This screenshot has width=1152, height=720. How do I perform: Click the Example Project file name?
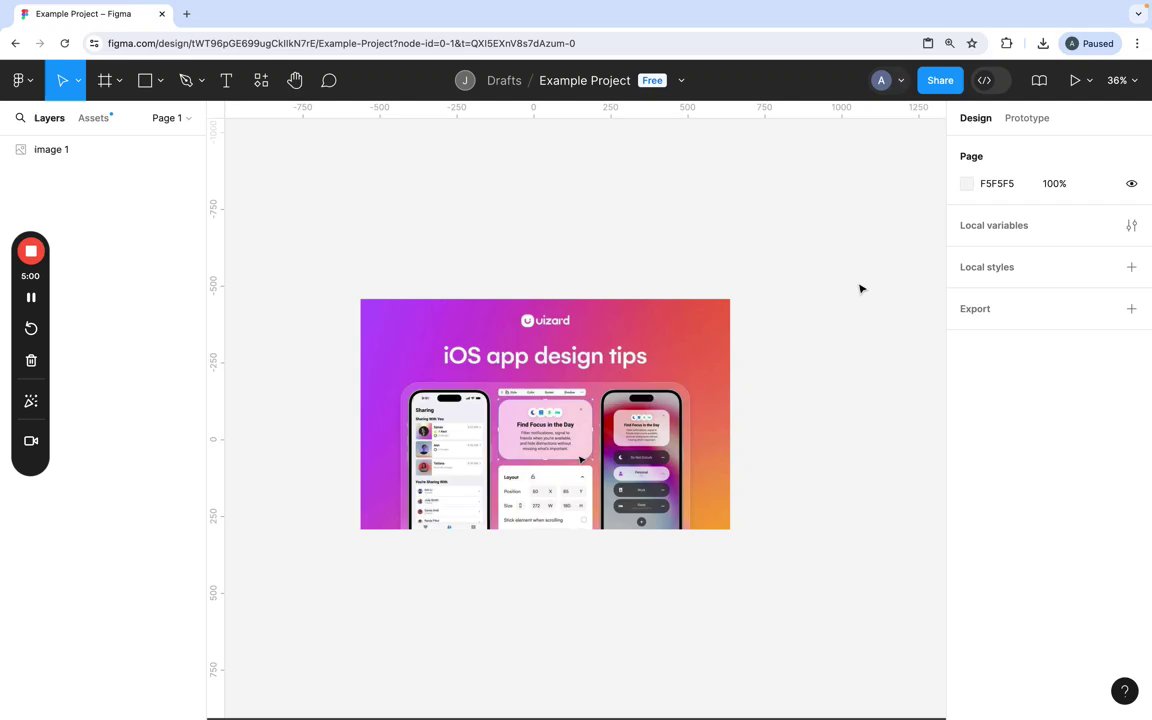pyautogui.click(x=585, y=80)
